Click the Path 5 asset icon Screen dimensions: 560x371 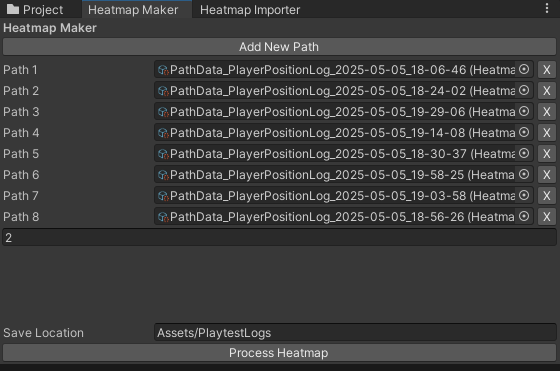click(163, 154)
